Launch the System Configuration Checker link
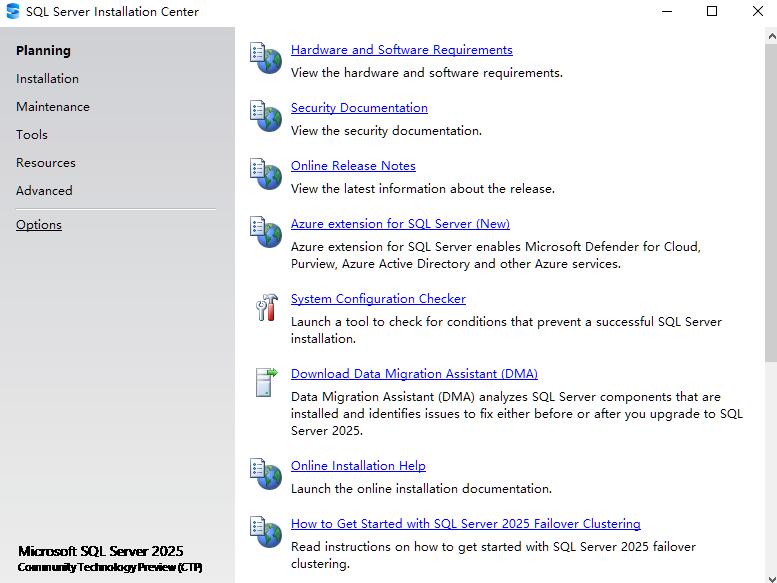The width and height of the screenshot is (777, 583). 378,299
